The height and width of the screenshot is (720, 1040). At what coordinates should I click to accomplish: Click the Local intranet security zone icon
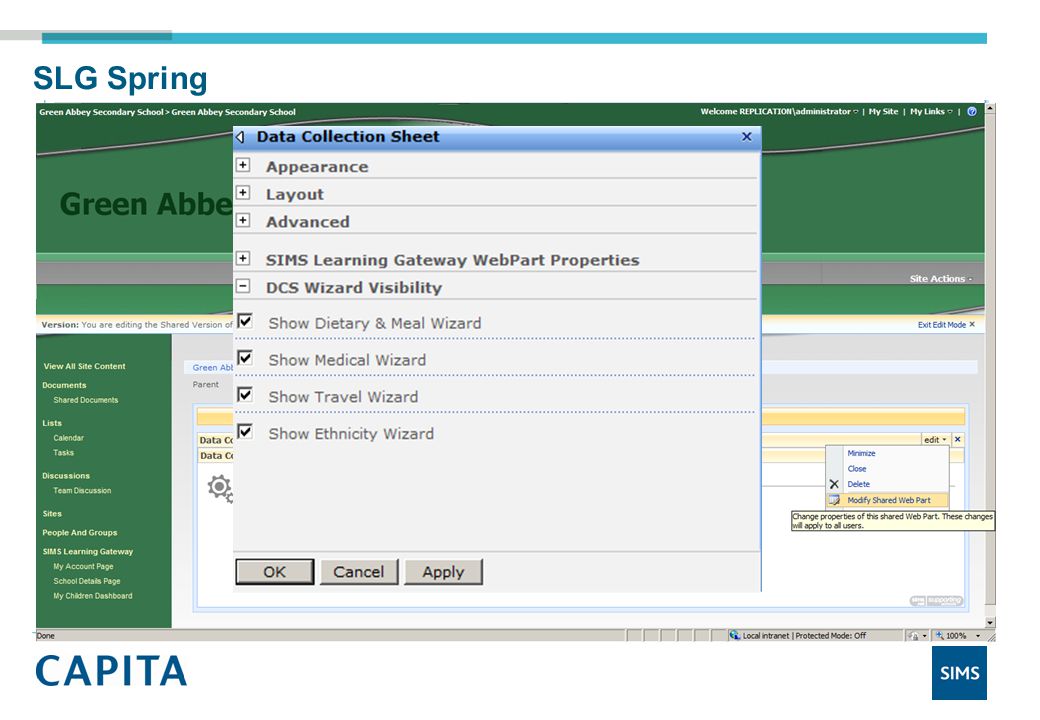734,635
